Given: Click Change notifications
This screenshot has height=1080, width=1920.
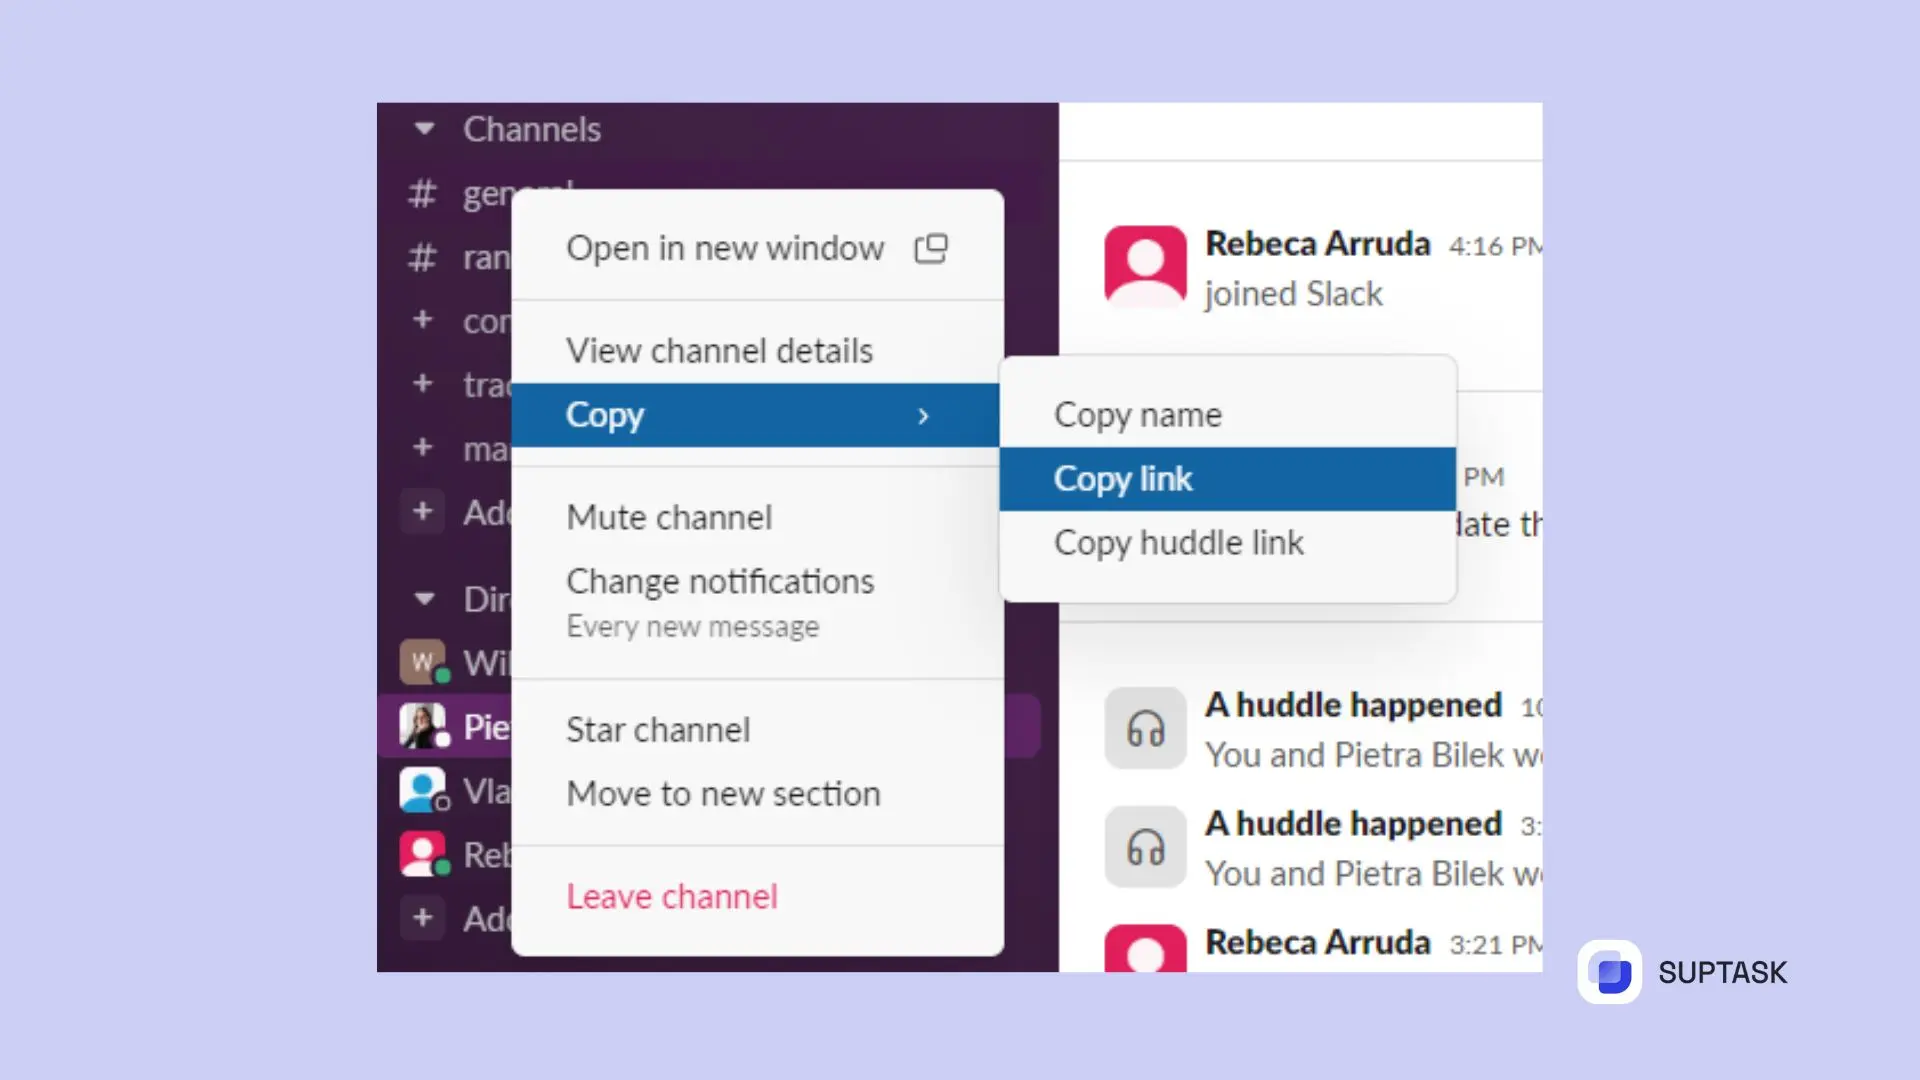Looking at the screenshot, I should (720, 581).
